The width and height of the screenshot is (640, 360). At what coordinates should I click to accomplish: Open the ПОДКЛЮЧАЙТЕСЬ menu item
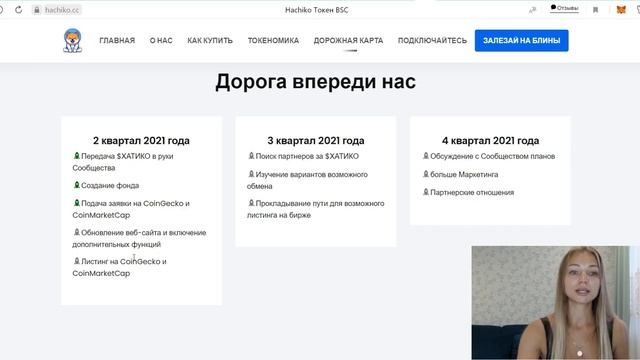click(432, 40)
